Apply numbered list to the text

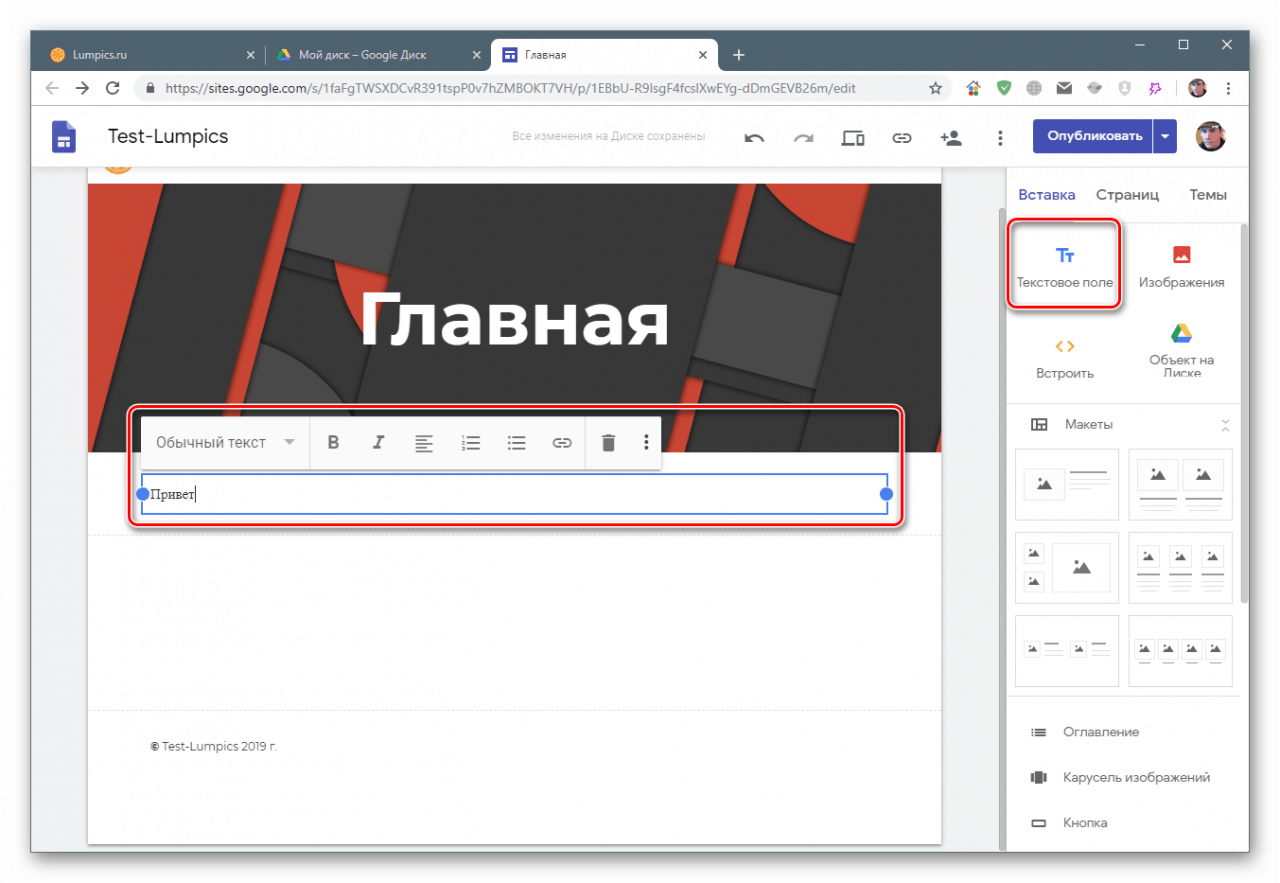(471, 442)
